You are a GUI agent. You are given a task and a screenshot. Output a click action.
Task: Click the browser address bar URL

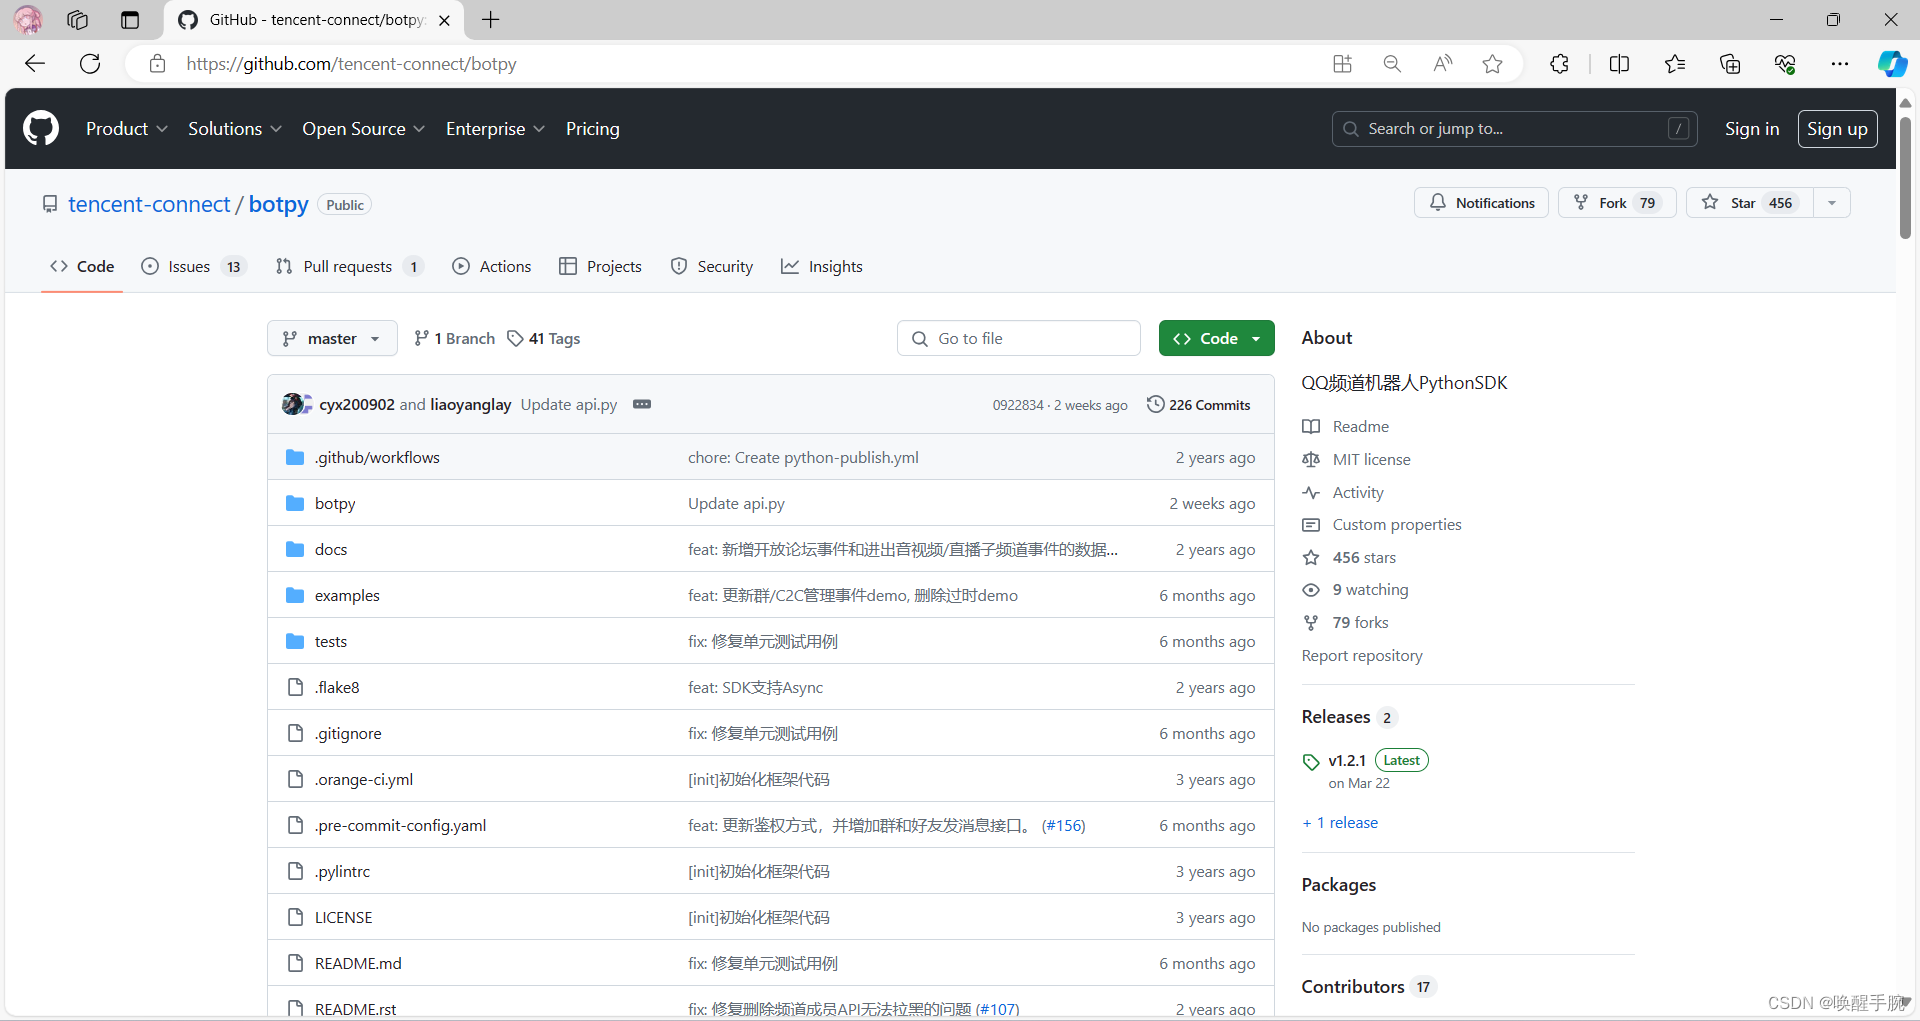click(x=351, y=64)
